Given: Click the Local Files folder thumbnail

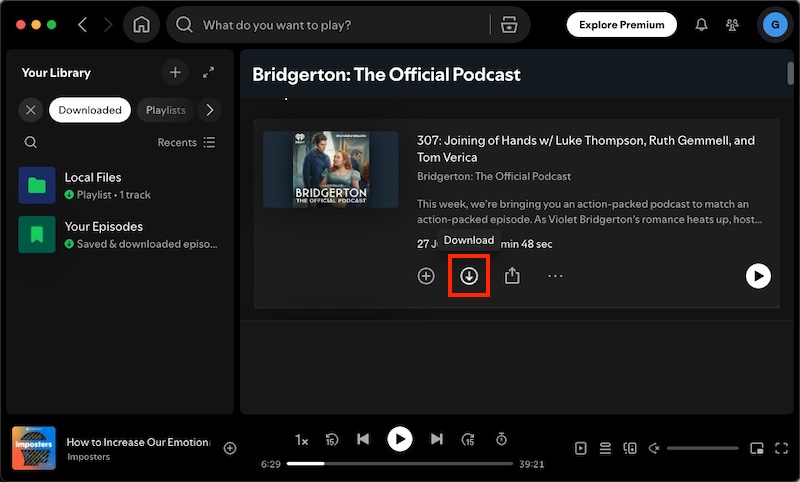Looking at the screenshot, I should pyautogui.click(x=37, y=185).
